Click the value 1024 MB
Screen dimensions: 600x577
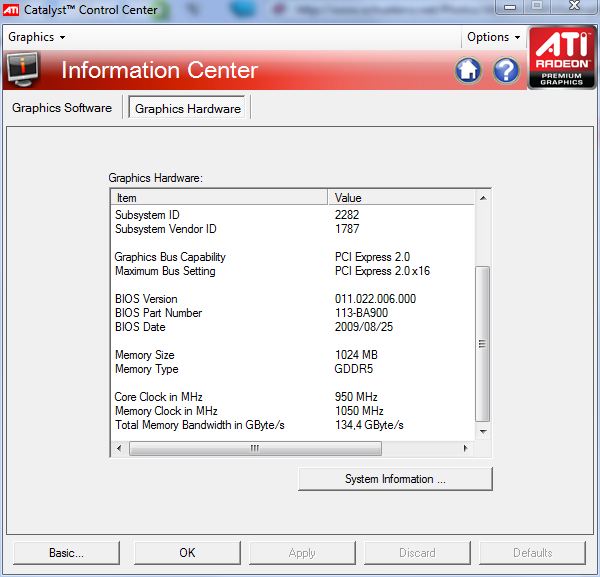coord(356,355)
